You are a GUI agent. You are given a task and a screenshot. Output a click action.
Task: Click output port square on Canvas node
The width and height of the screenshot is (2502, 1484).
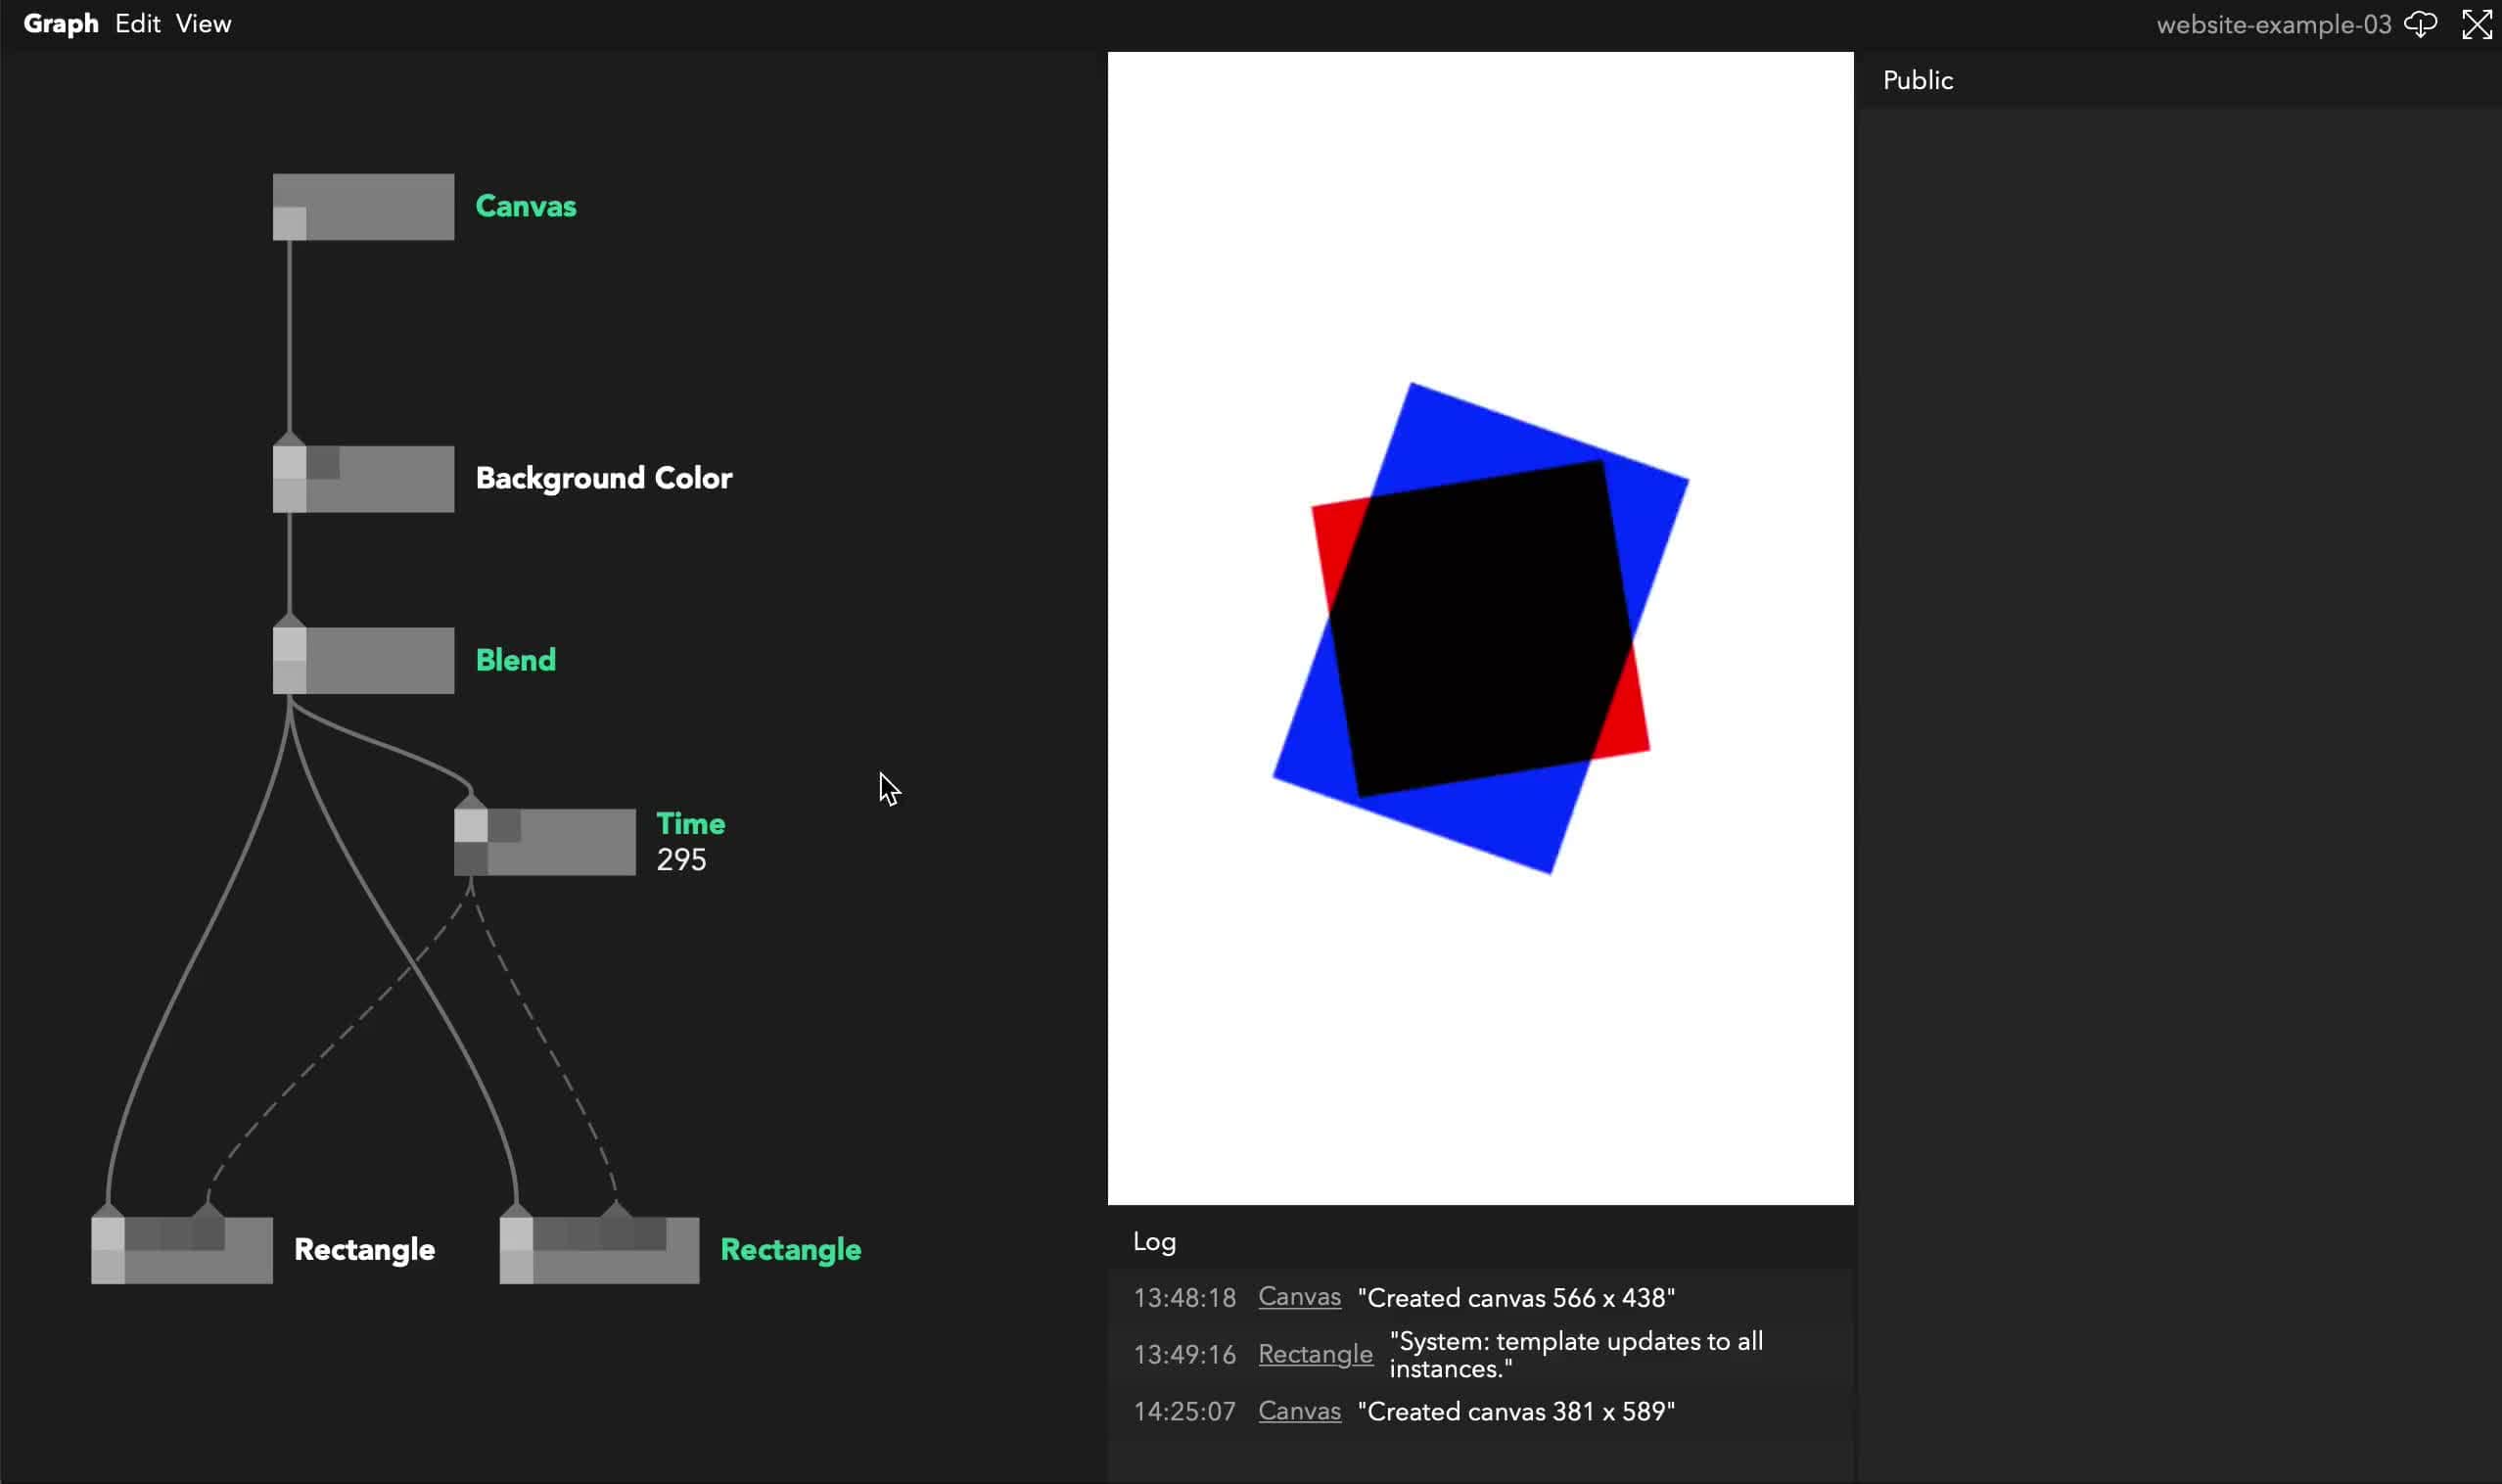[x=290, y=223]
